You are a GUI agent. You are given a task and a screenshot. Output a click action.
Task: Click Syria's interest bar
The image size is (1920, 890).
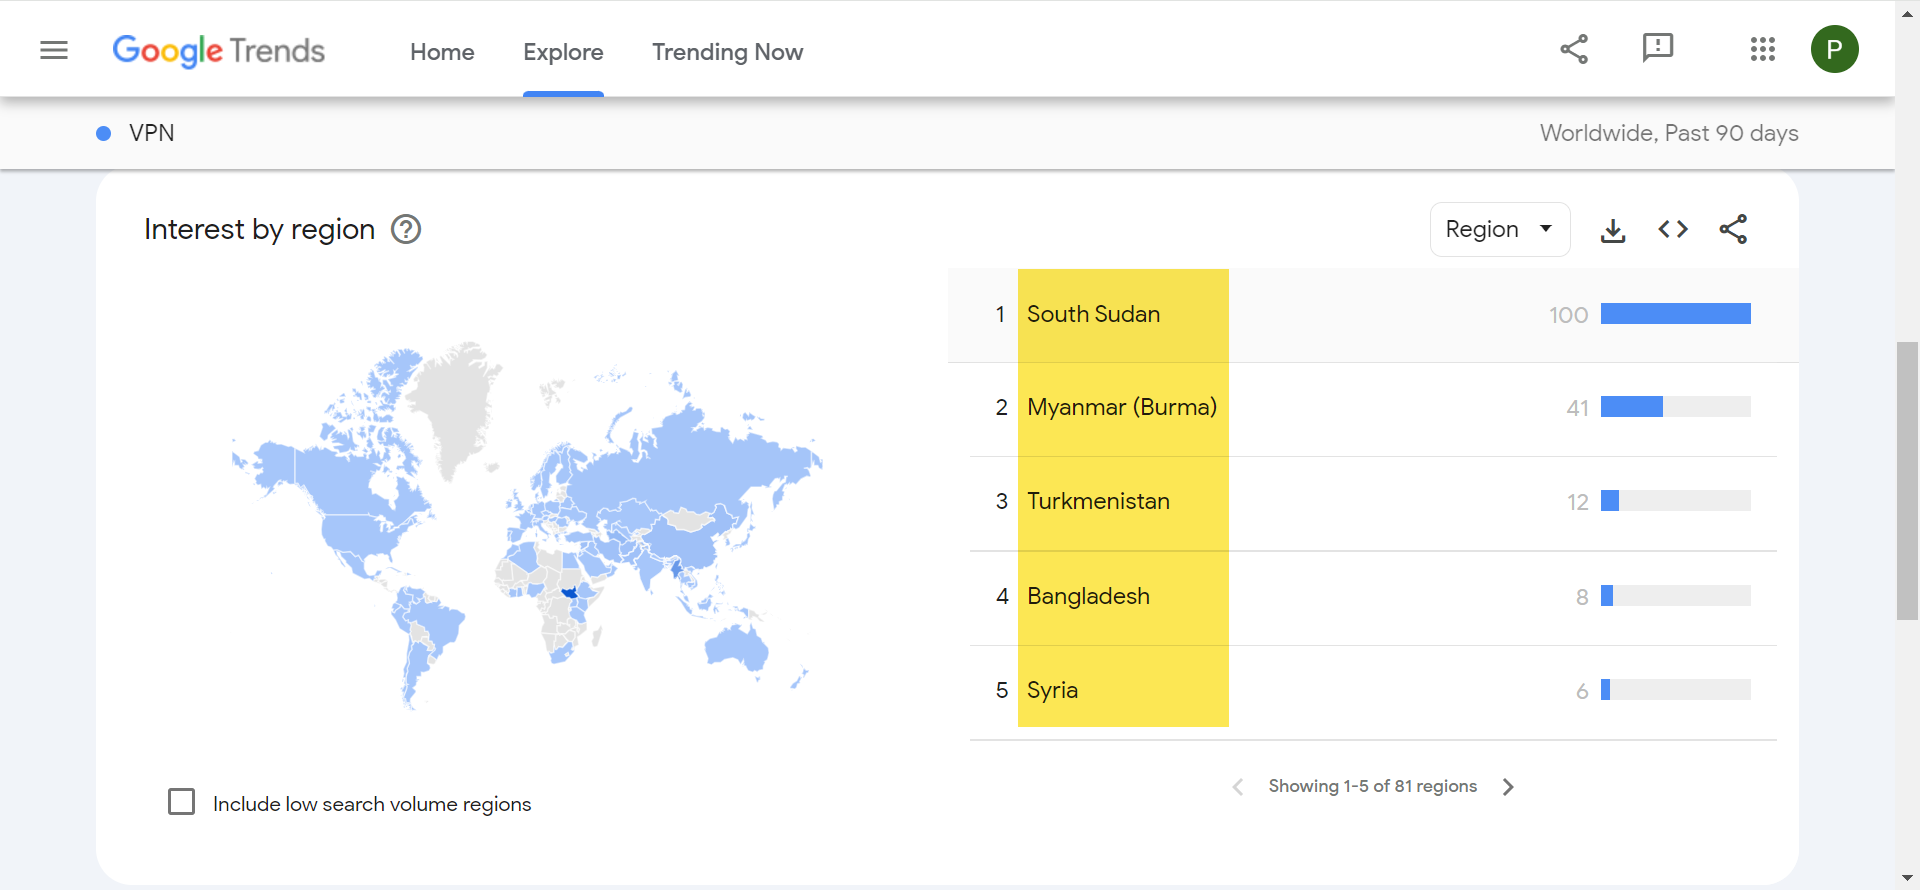(1676, 690)
